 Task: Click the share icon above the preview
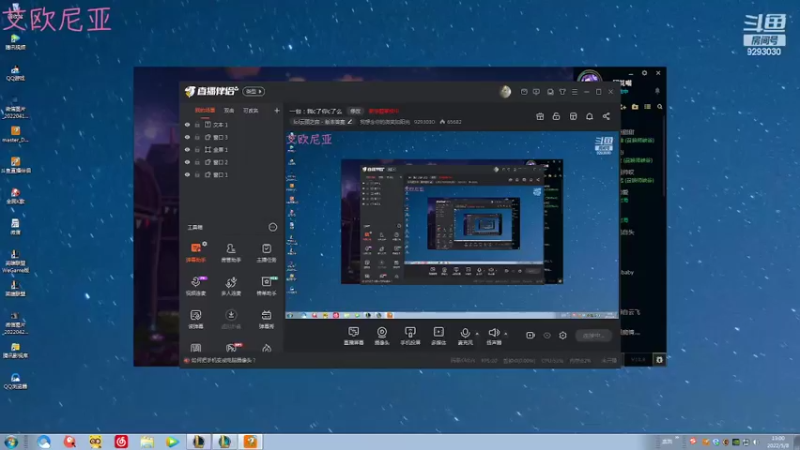point(606,116)
